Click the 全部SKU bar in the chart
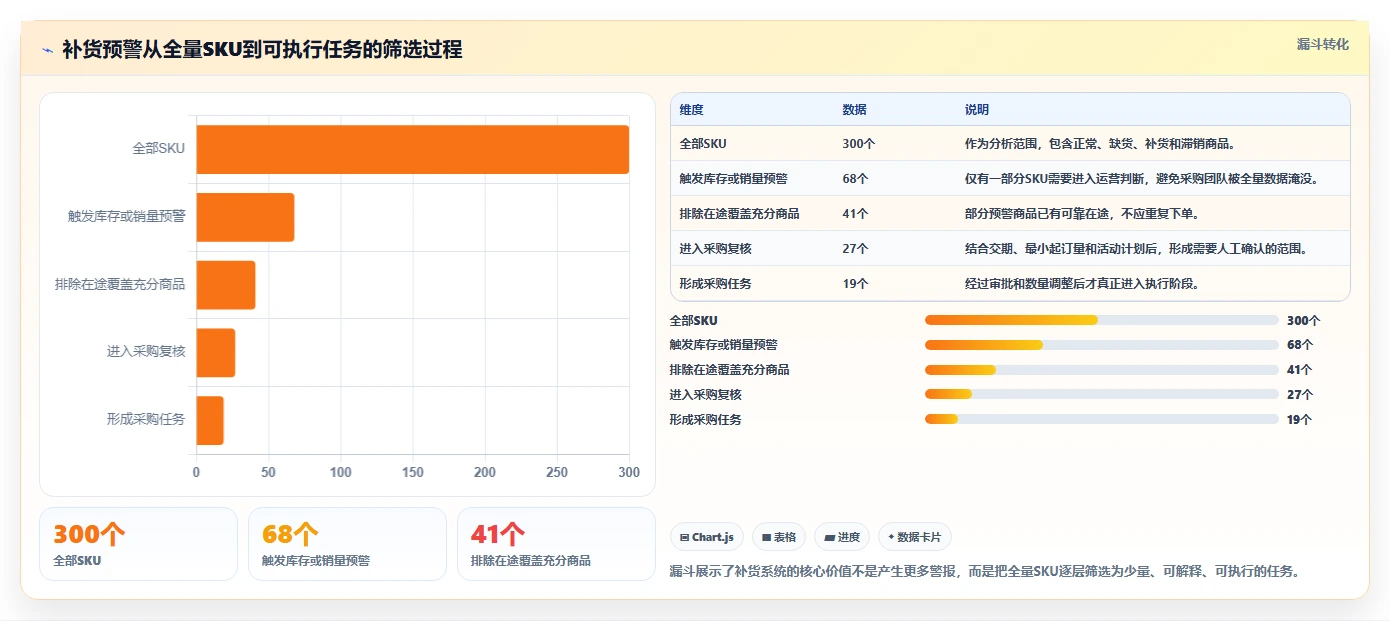 tap(412, 149)
